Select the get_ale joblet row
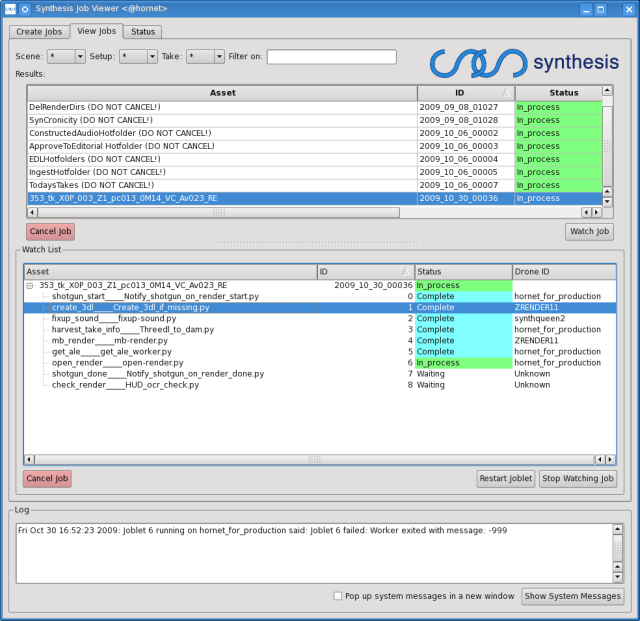Image resolution: width=640 pixels, height=621 pixels. click(320, 352)
